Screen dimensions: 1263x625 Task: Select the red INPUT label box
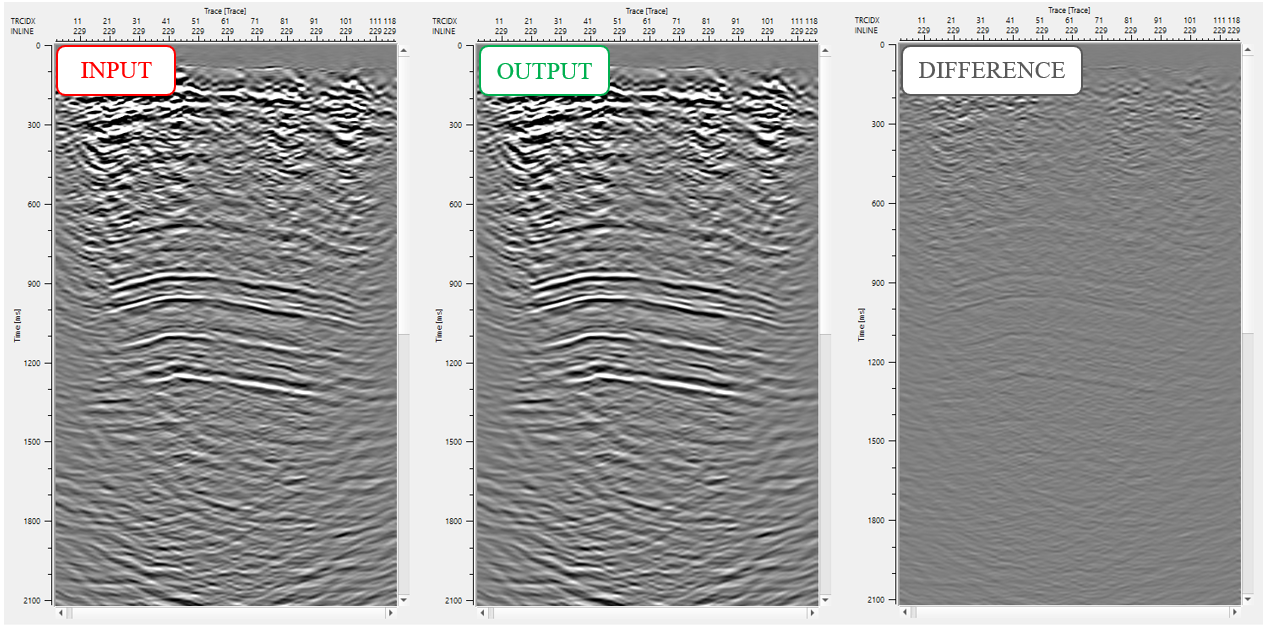[x=116, y=71]
